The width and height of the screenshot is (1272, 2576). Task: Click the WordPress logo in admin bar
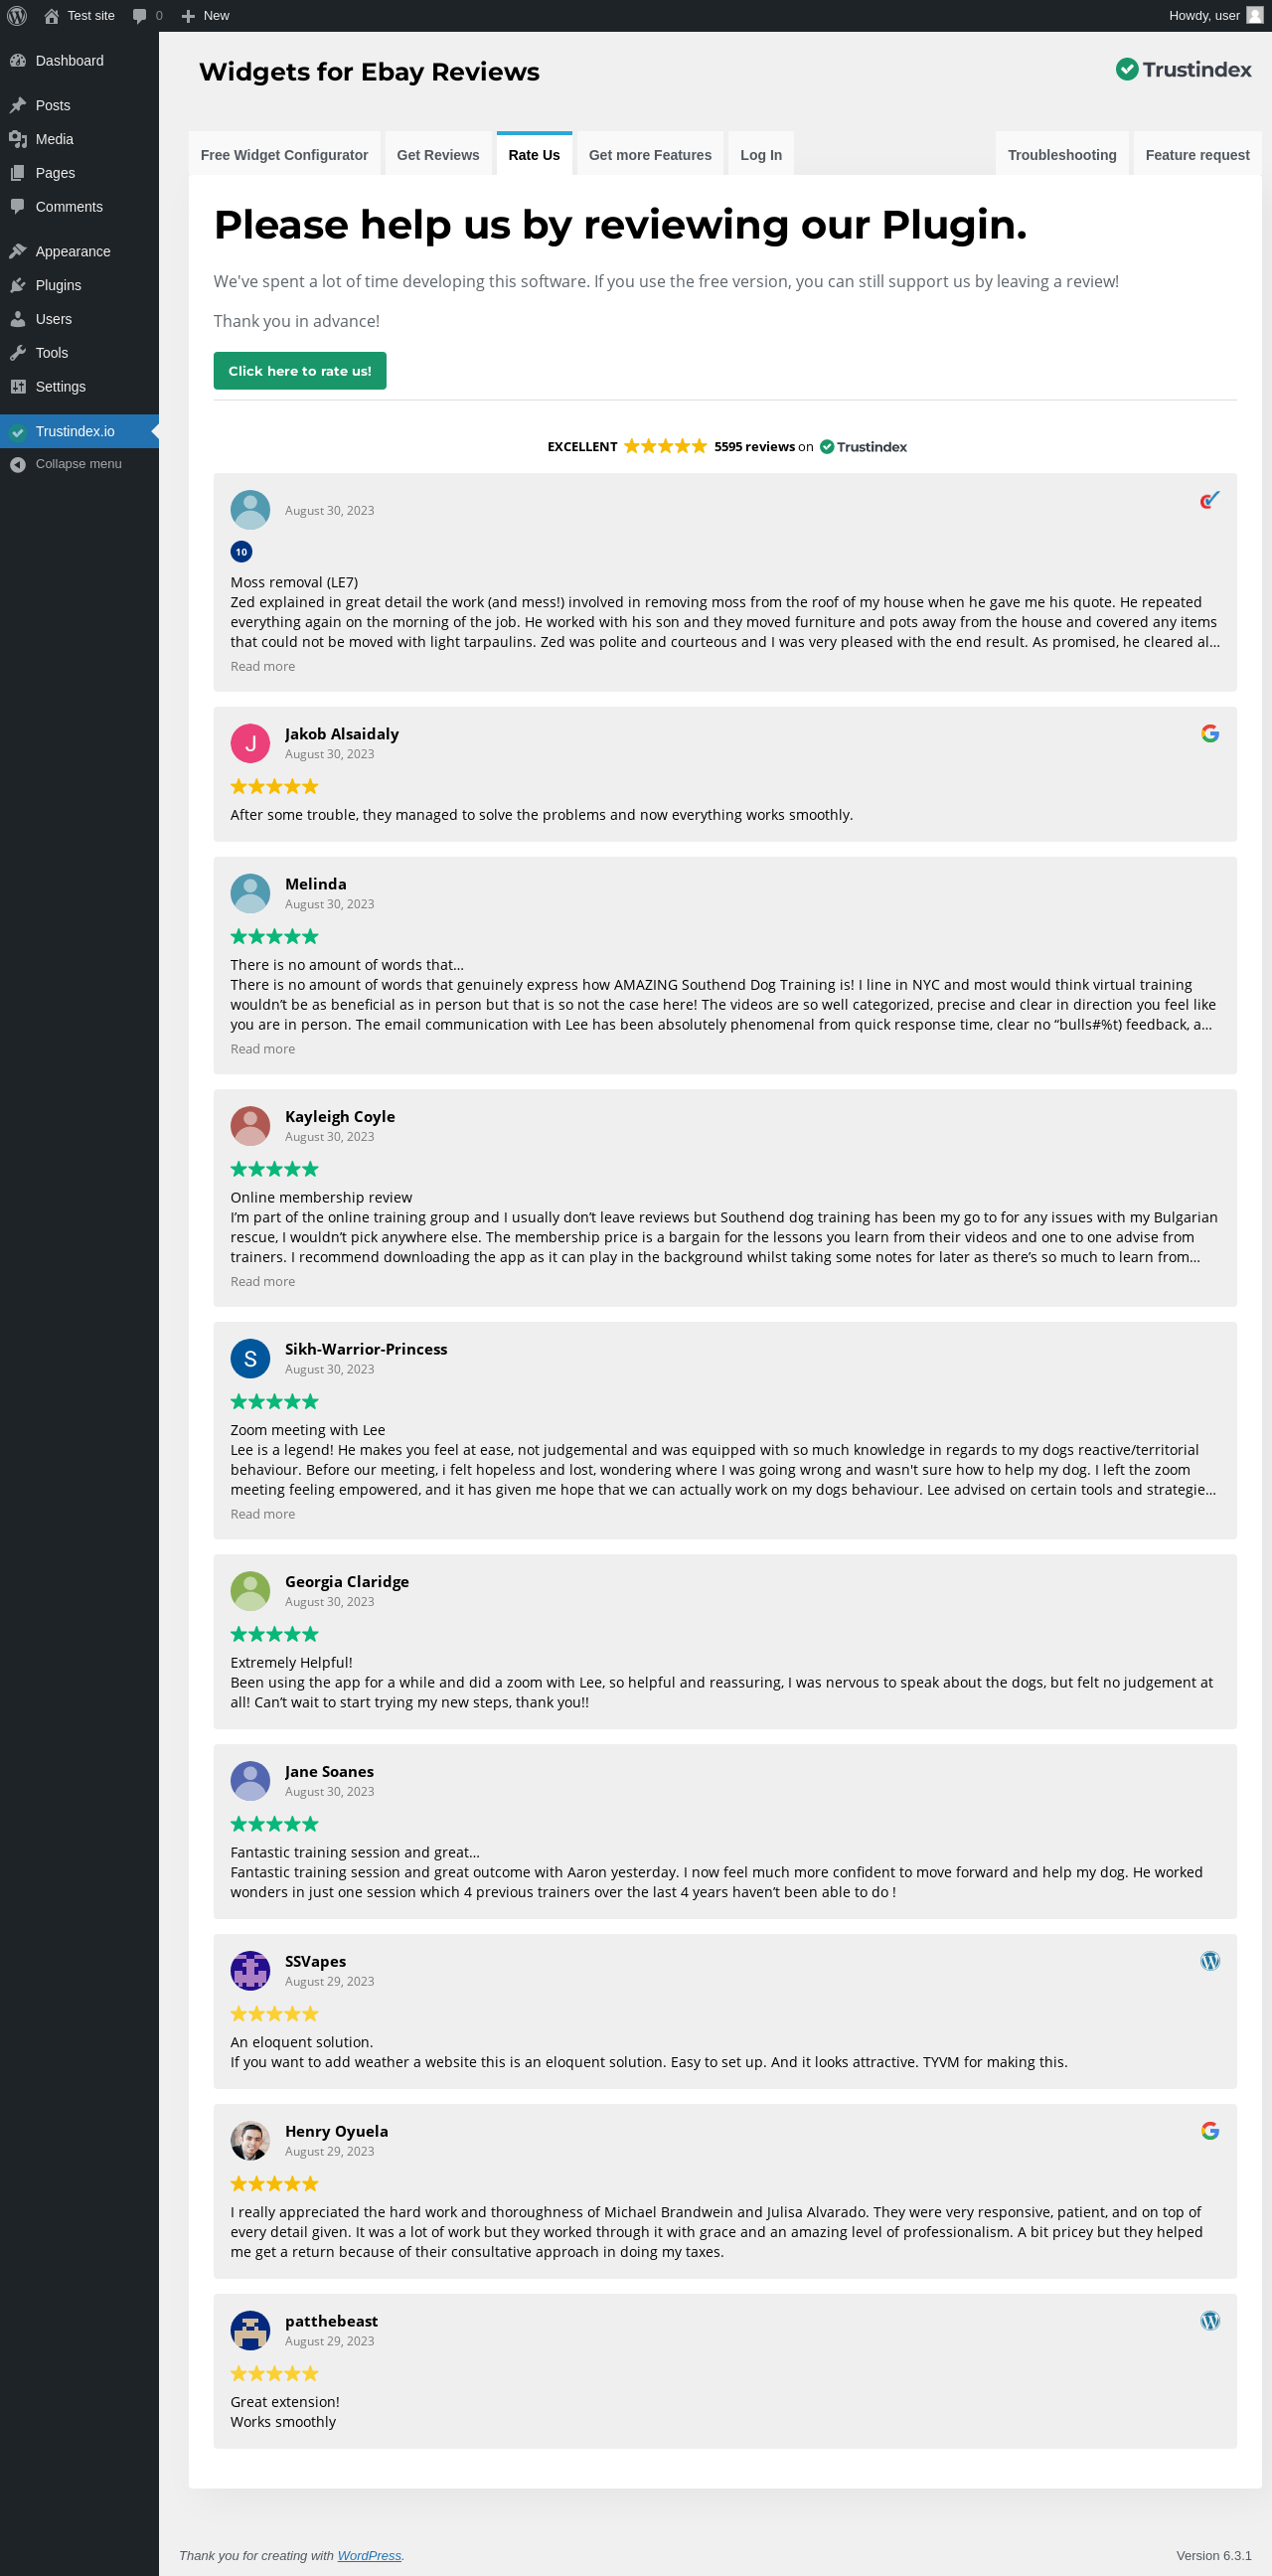tap(17, 16)
